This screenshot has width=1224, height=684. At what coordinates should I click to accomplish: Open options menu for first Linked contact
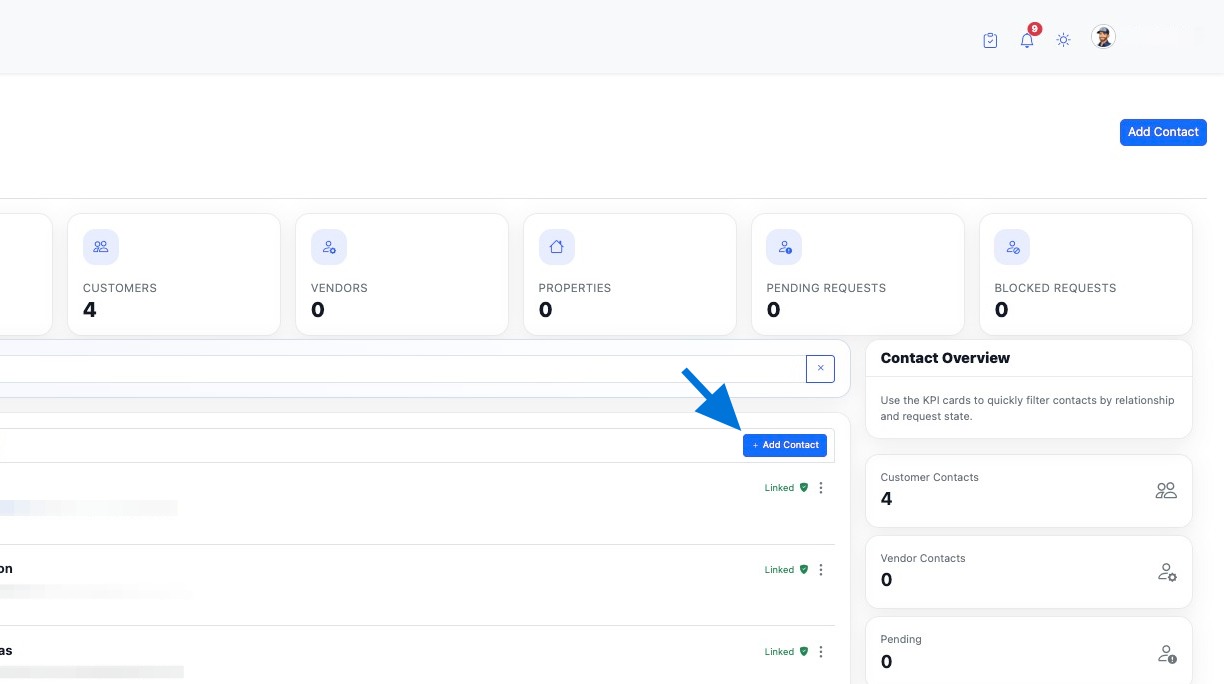click(821, 488)
